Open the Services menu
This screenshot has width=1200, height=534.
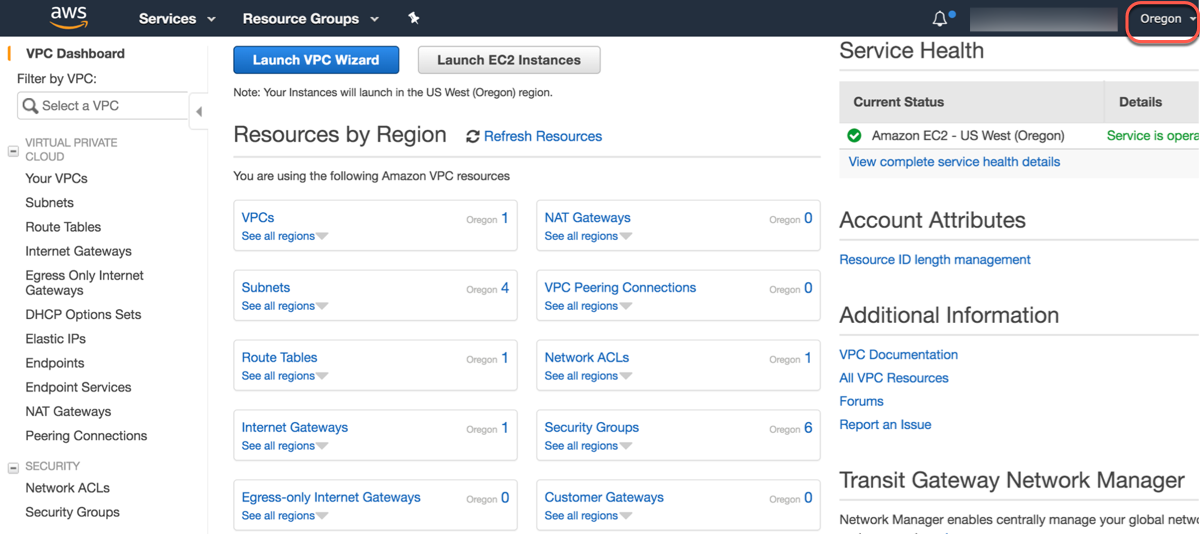177,19
